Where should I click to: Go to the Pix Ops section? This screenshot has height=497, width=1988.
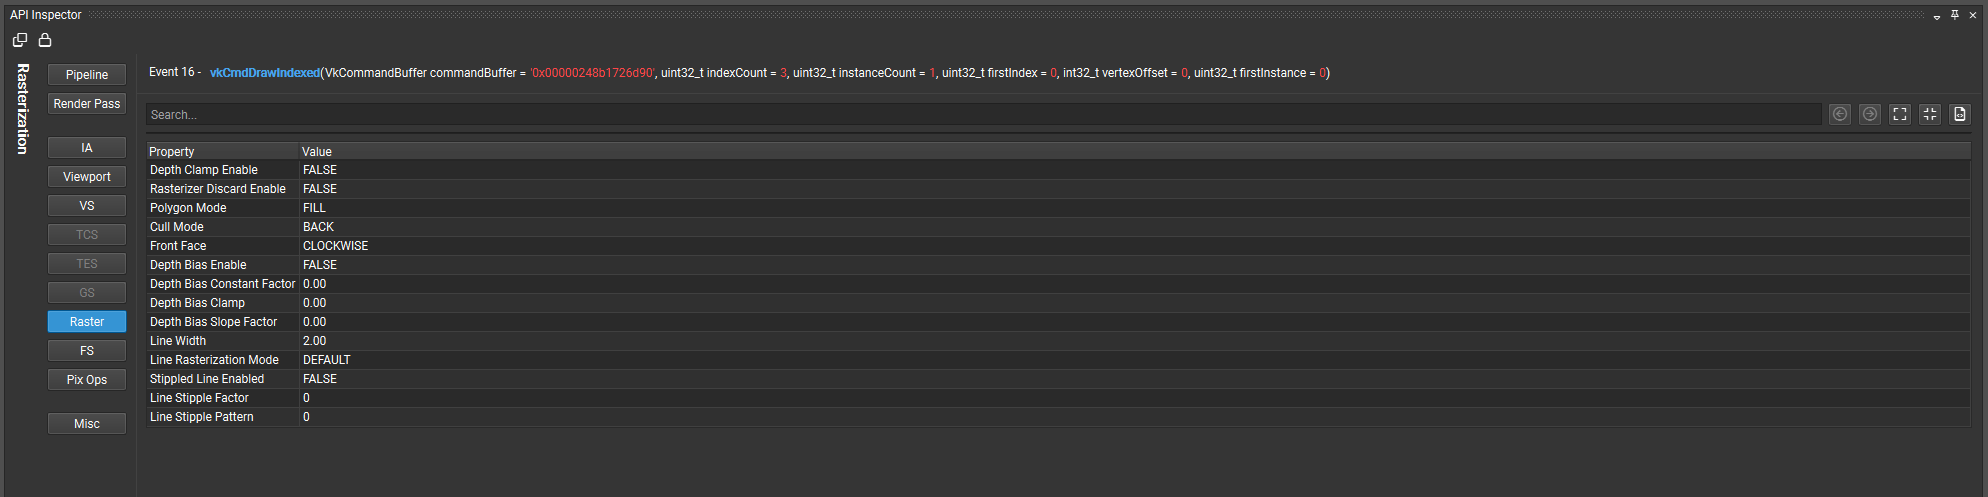pyautogui.click(x=87, y=380)
